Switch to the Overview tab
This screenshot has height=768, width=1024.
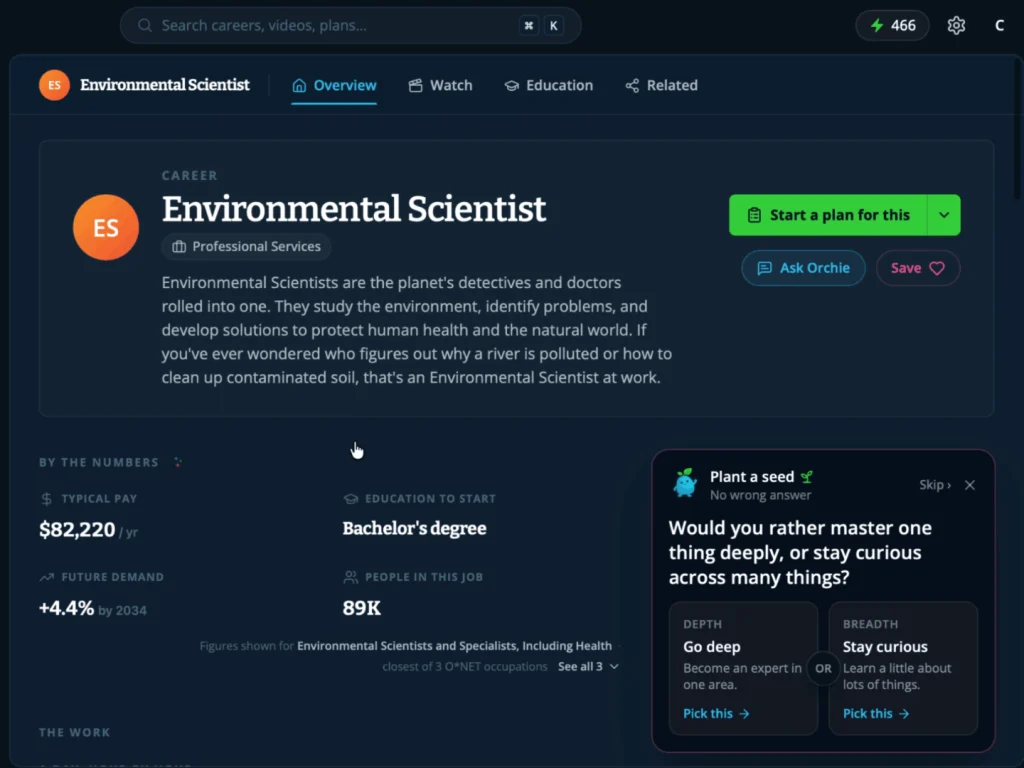tap(334, 86)
